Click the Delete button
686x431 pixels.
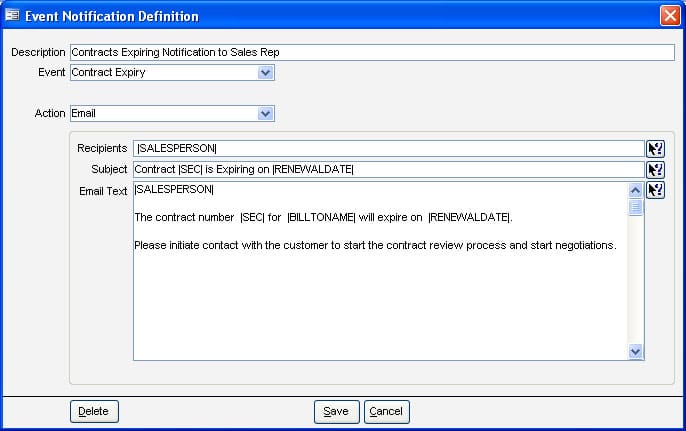pos(94,411)
